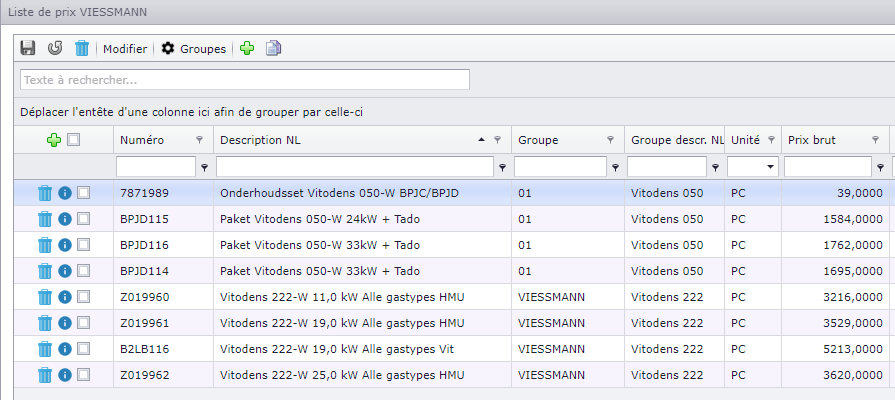
Task: Open filter condition menu beside Description NL filter box
Action: click(x=502, y=168)
